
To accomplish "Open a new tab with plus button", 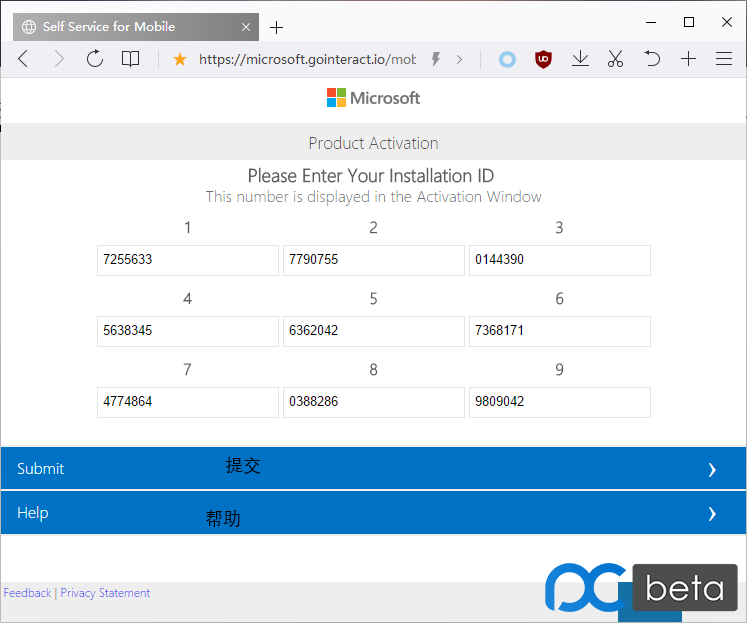I will point(276,28).
